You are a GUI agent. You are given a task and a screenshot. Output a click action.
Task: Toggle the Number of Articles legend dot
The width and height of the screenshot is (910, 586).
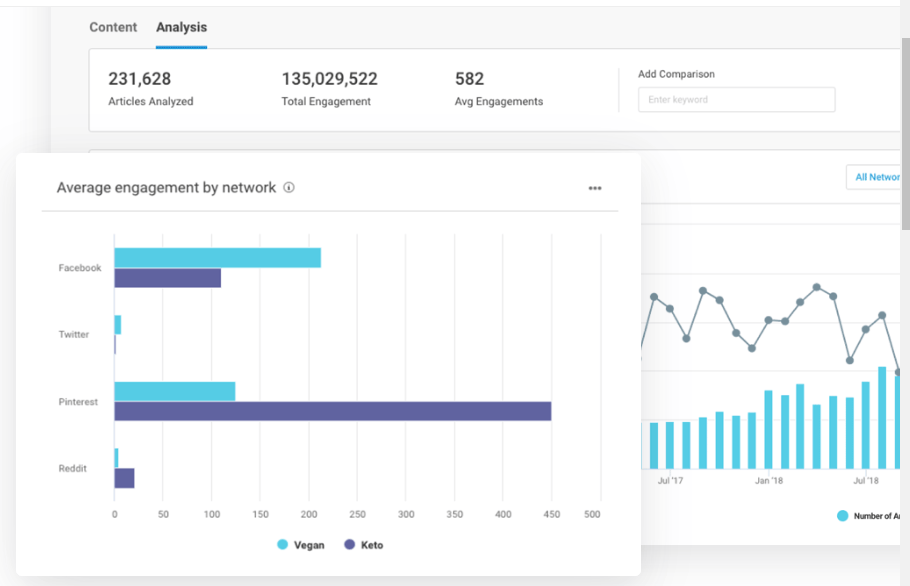coord(843,516)
